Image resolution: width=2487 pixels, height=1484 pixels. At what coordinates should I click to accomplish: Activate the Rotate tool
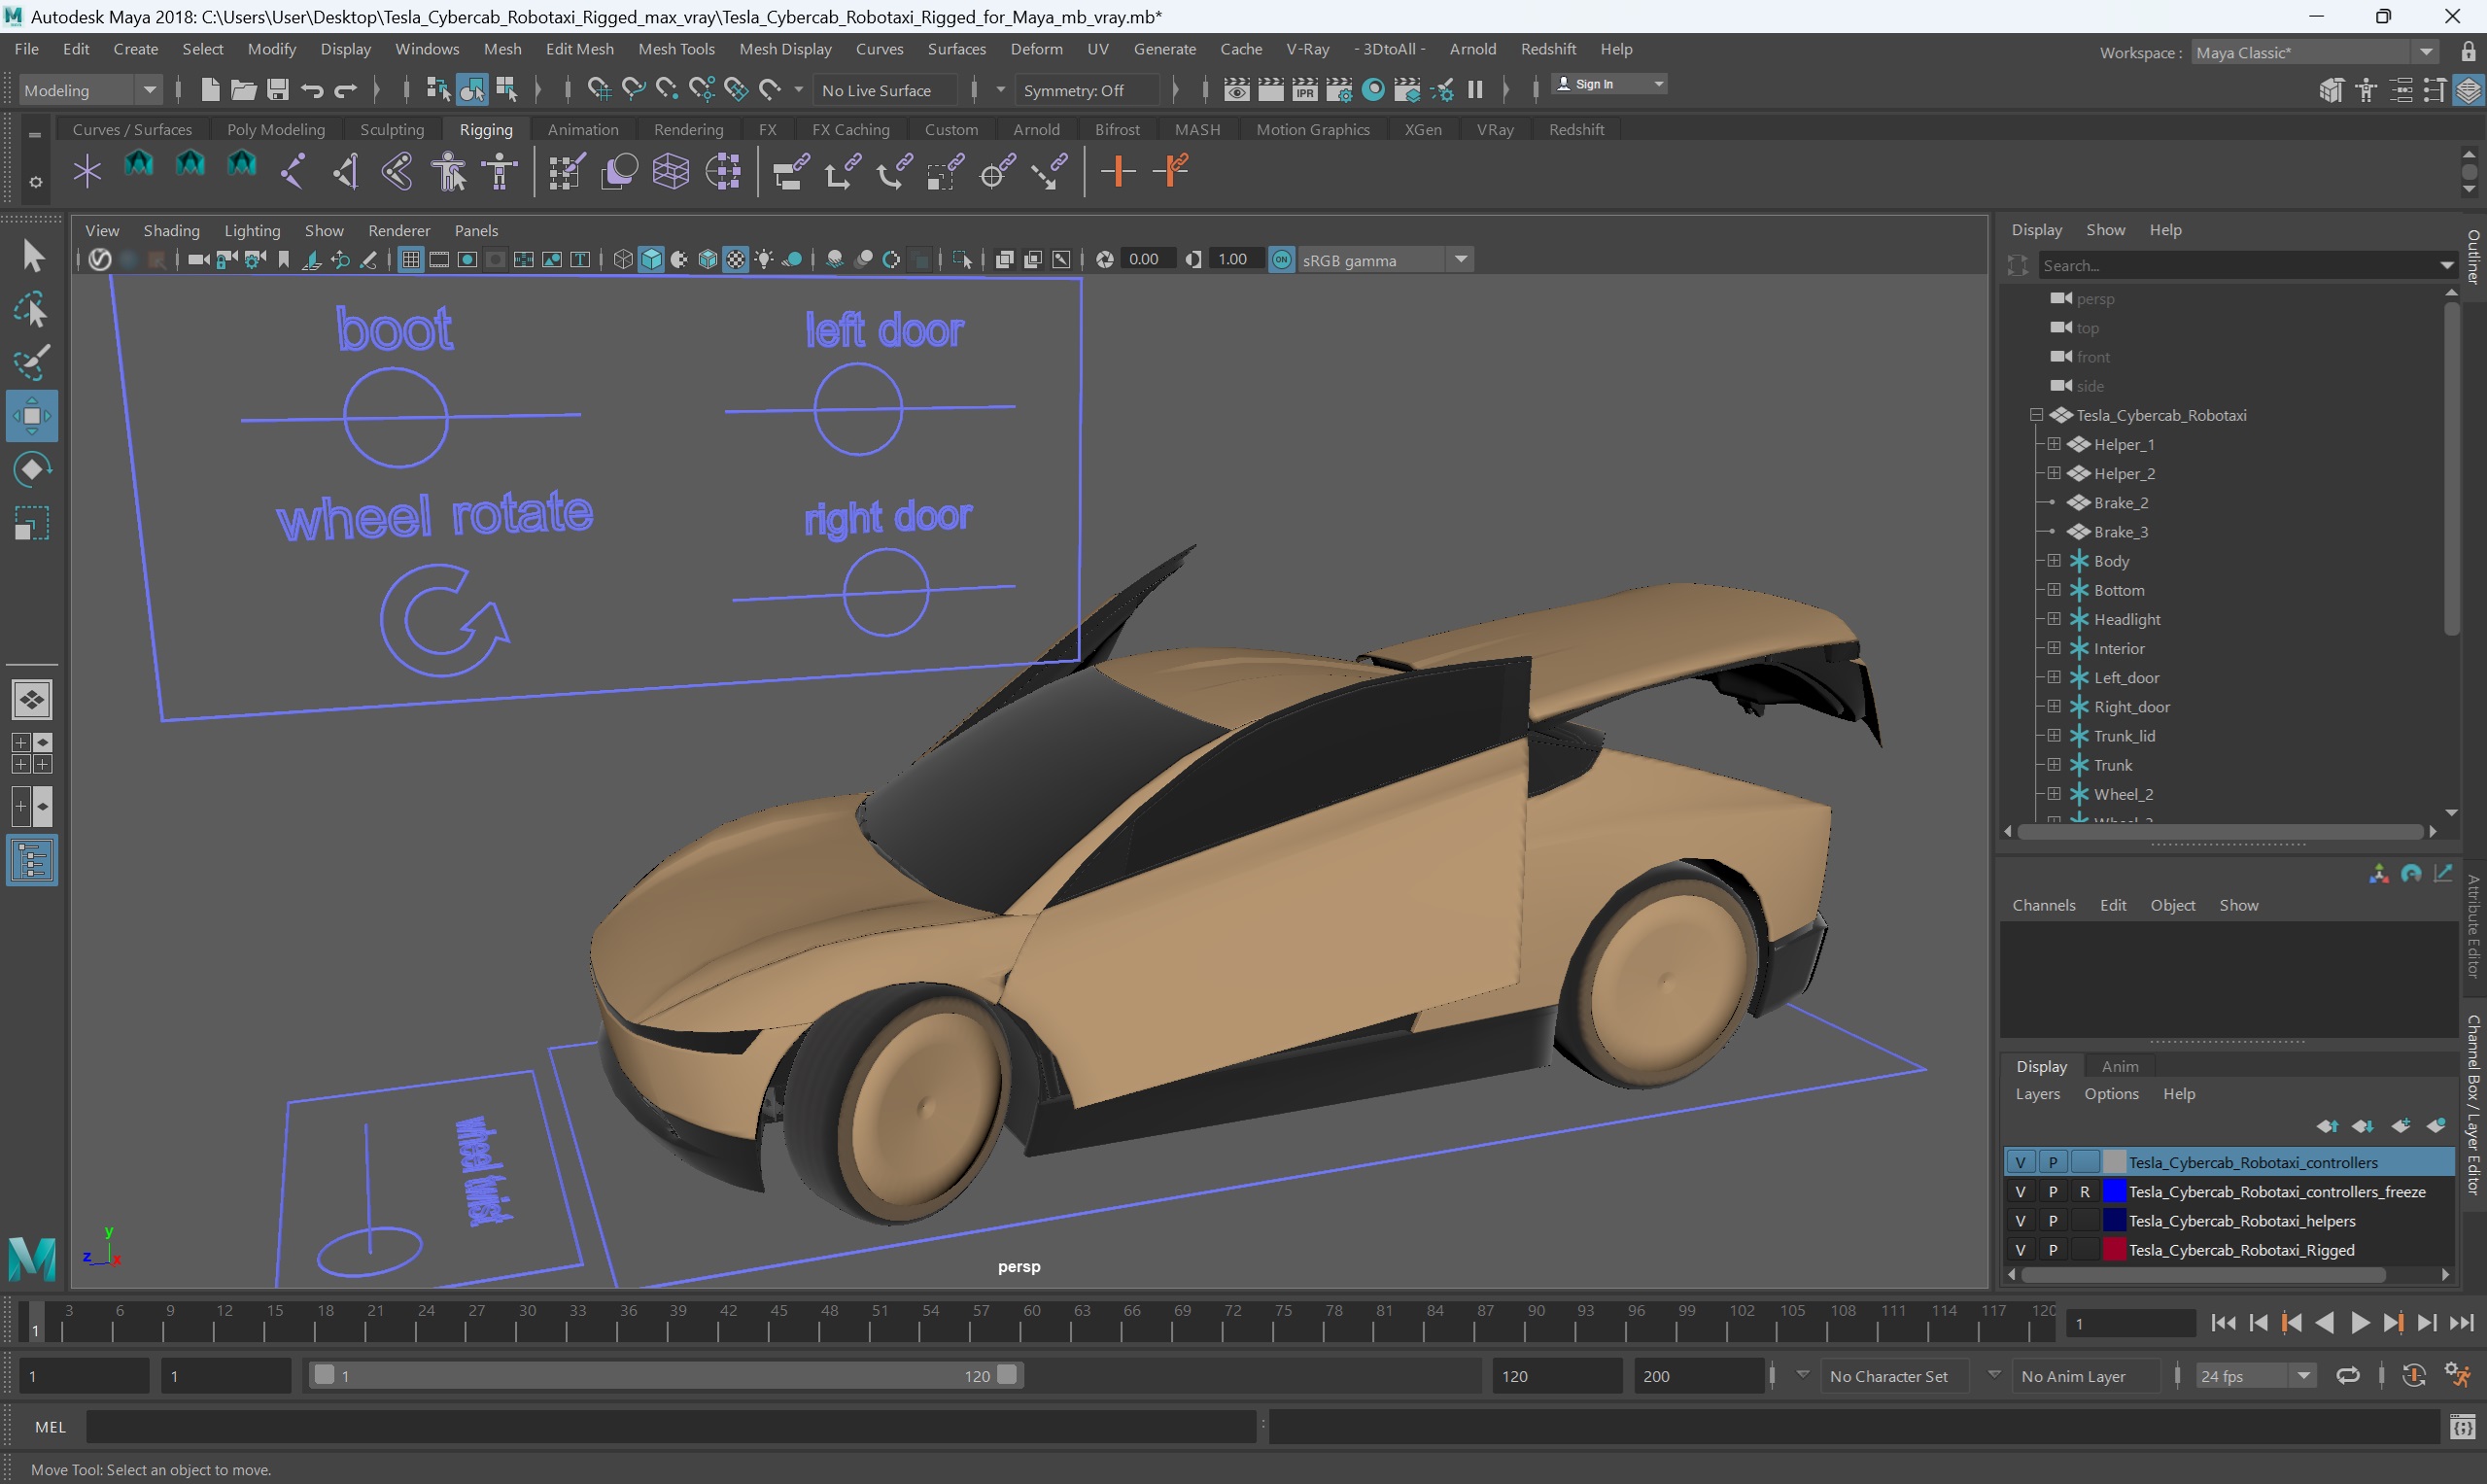(32, 470)
